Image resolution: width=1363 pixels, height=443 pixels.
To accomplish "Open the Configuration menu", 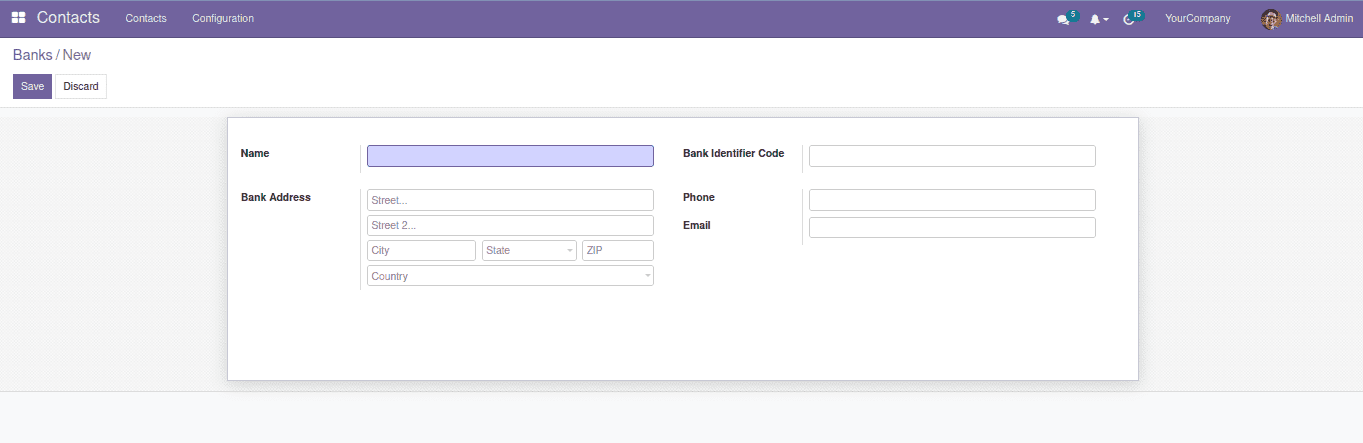I will click(223, 19).
